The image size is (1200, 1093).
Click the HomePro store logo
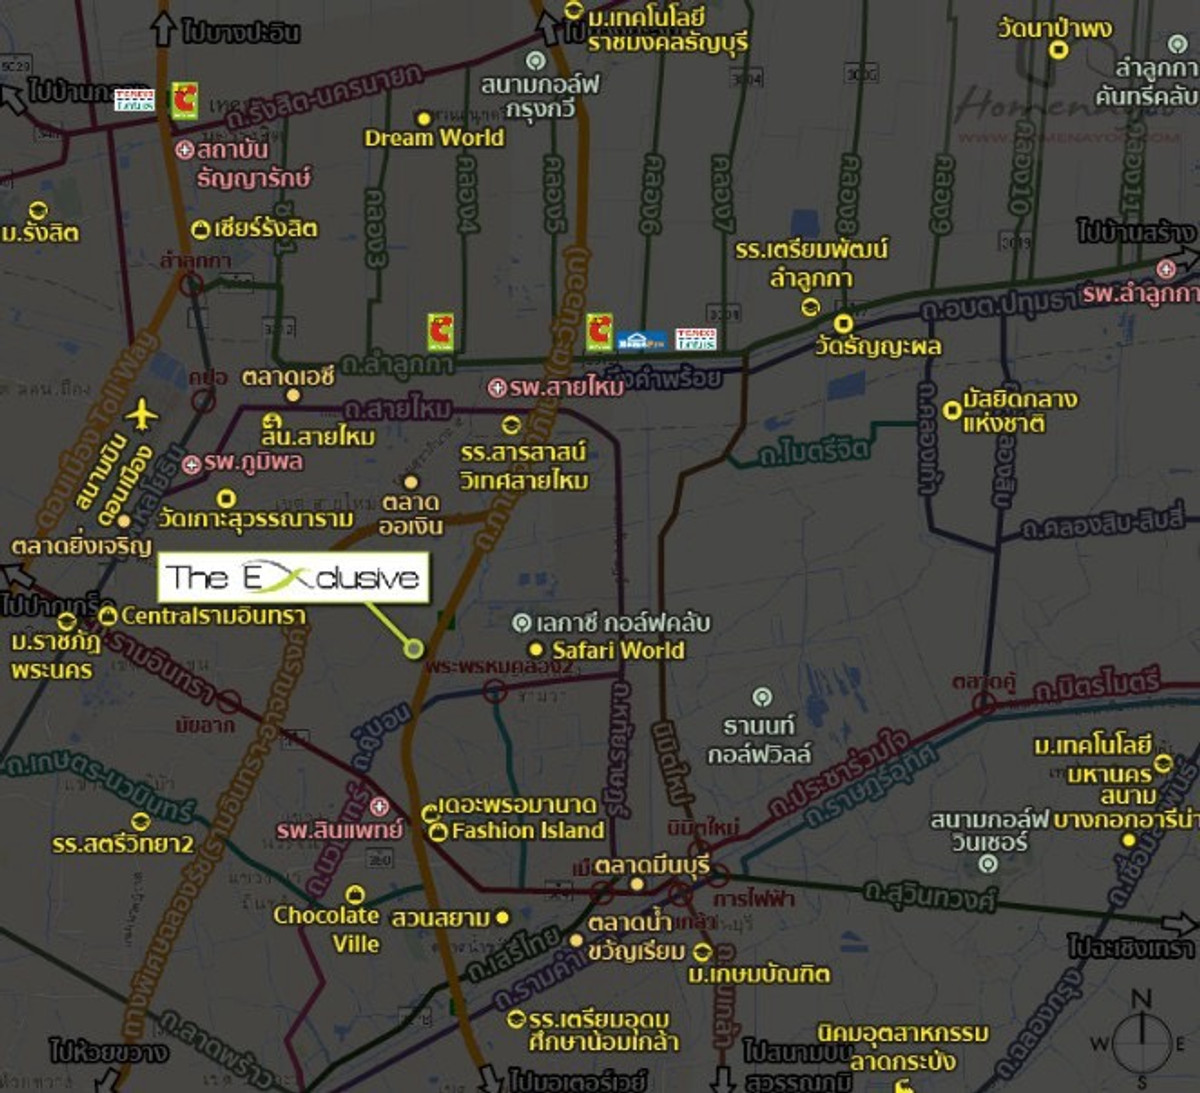(641, 340)
